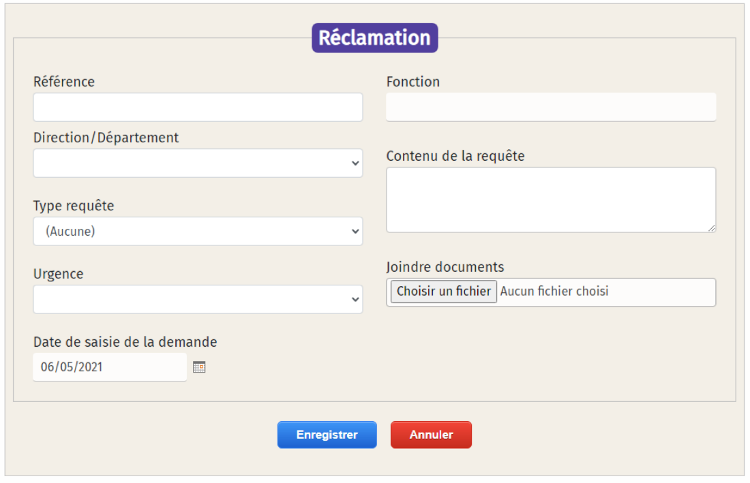Click the Joindre documents label

pos(445,267)
